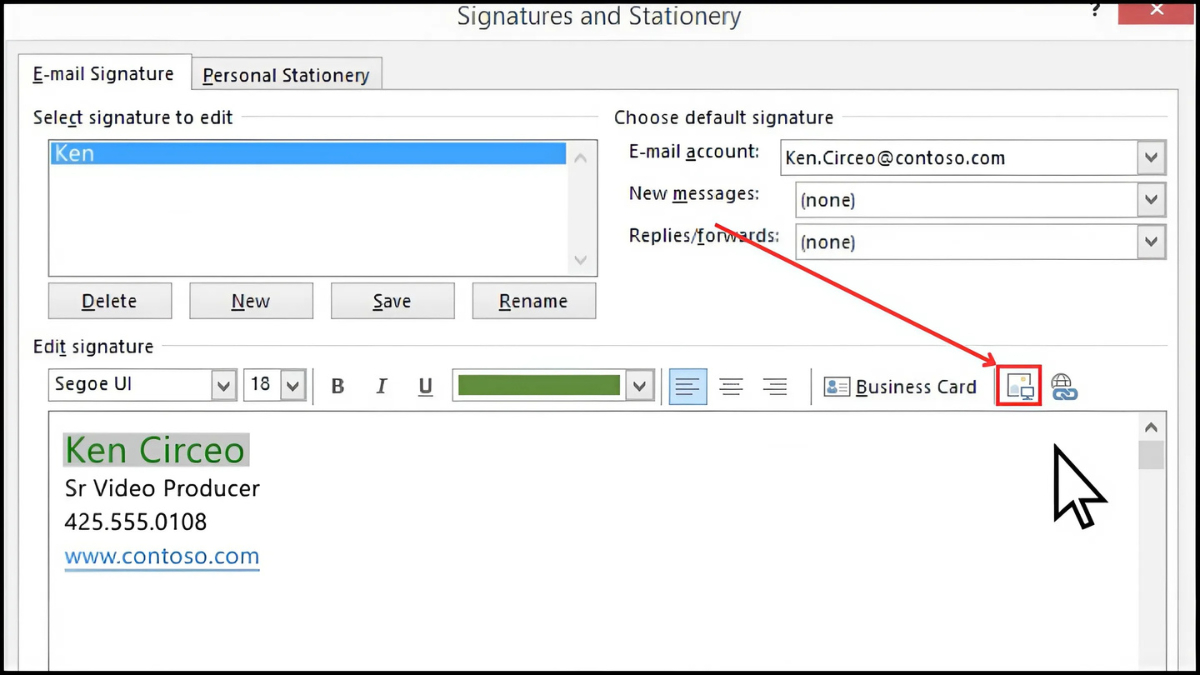
Task: Center align signature text
Action: [x=731, y=386]
